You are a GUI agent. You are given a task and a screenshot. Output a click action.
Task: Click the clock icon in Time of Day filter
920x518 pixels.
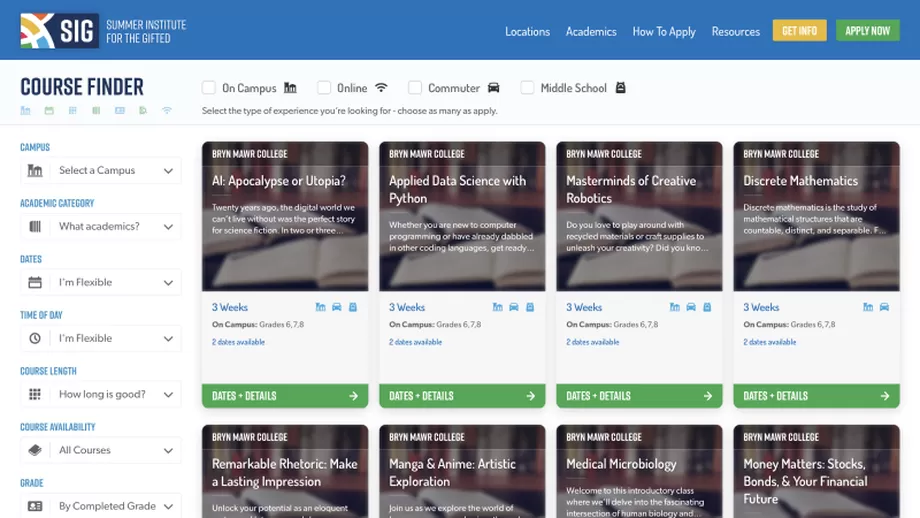(35, 339)
